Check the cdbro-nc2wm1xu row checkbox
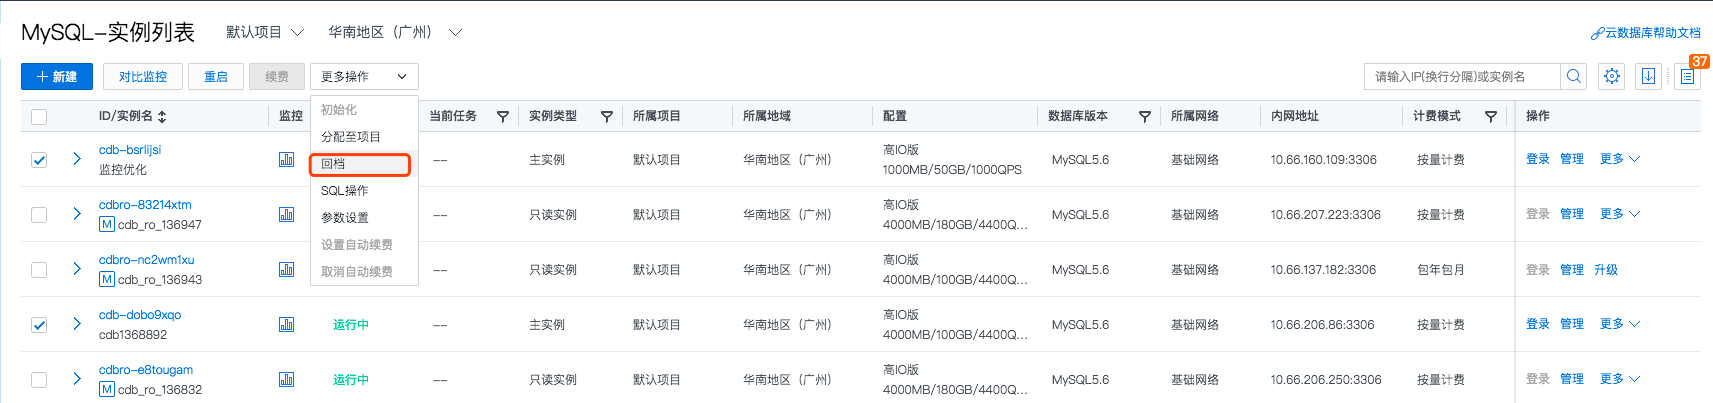Screen dimensions: 1713x403 pyautogui.click(x=39, y=270)
